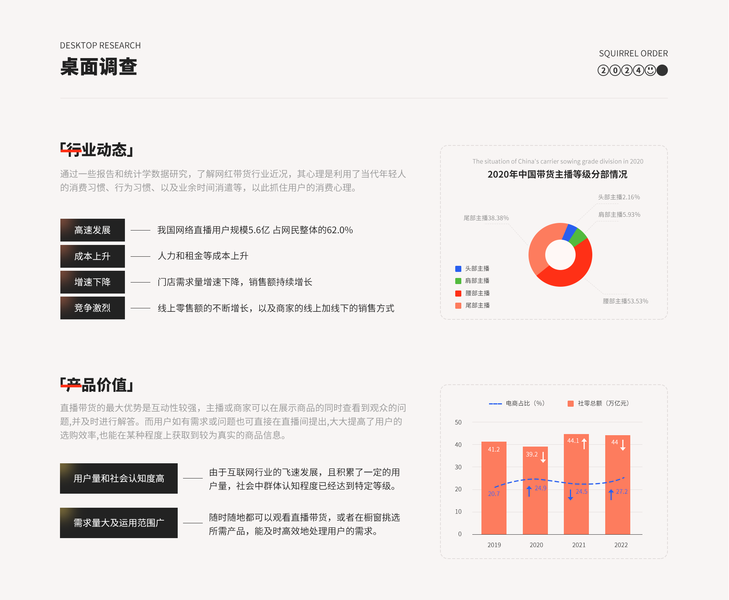Image resolution: width=729 pixels, height=600 pixels.
Task: Click the paragraph starting with 随时随地都可以观看直播带货
Action: pos(304,524)
